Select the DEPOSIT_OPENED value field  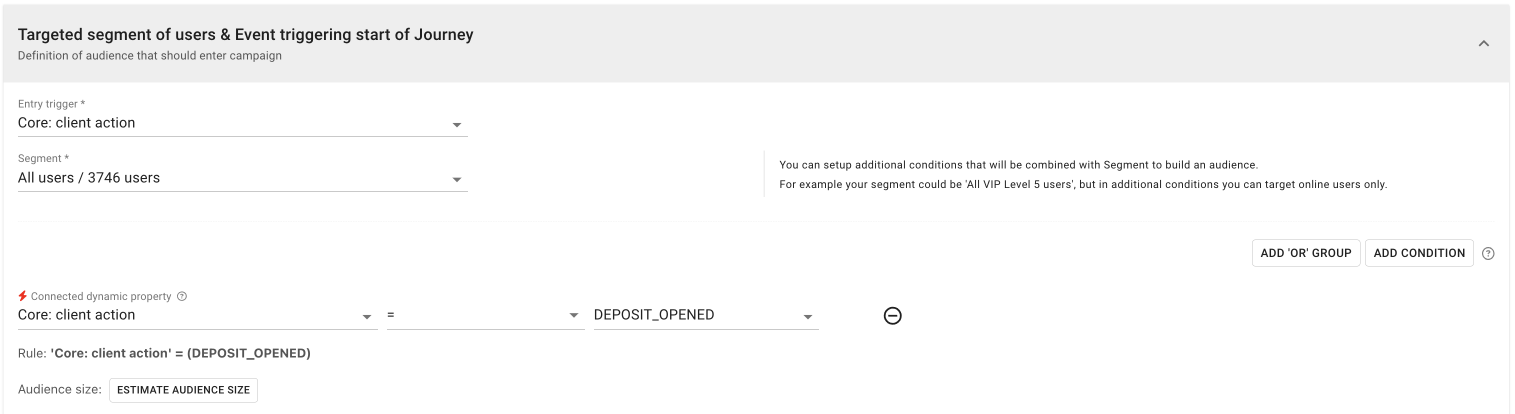pyautogui.click(x=695, y=315)
